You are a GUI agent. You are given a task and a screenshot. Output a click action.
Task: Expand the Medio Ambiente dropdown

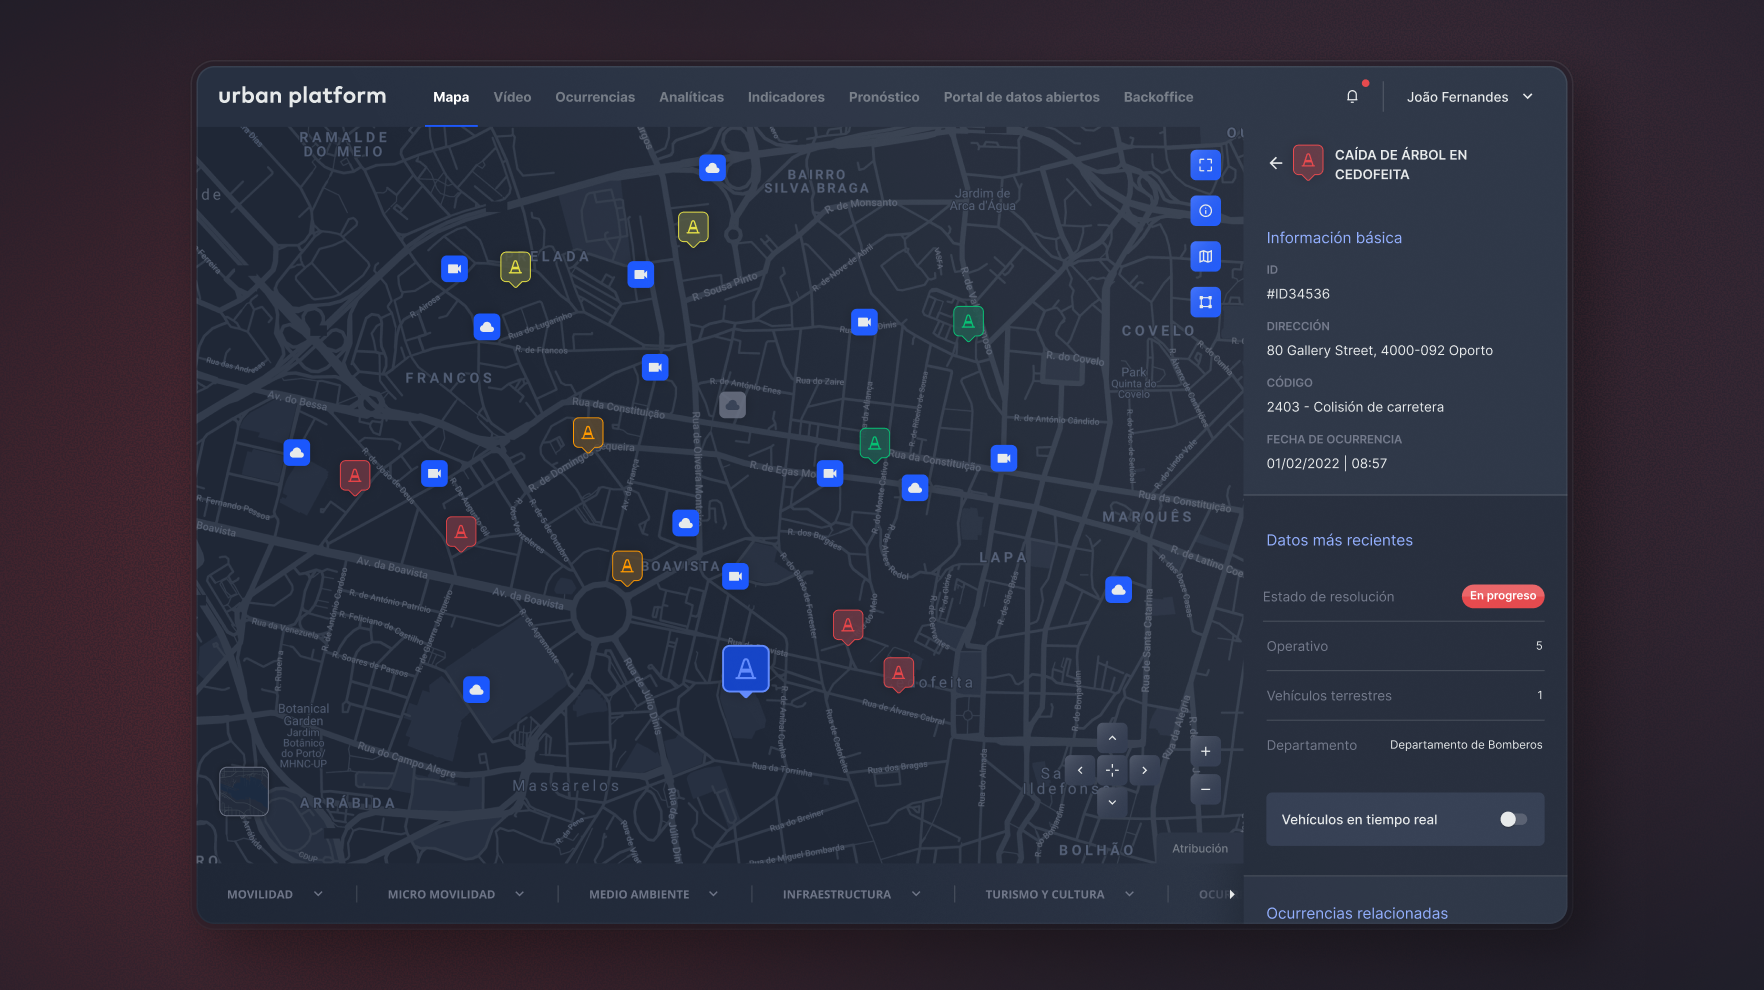point(653,894)
